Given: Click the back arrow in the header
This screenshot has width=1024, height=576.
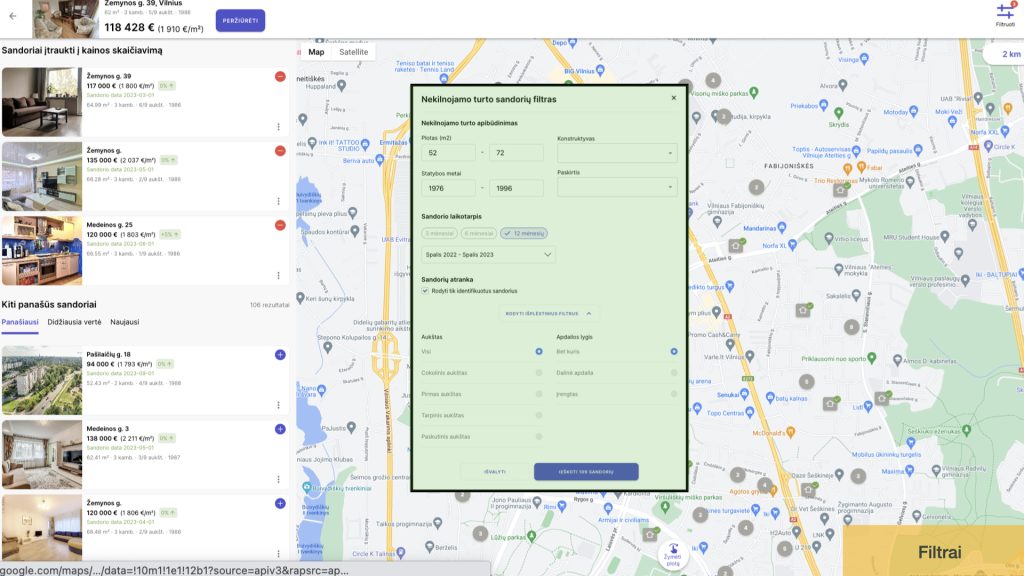Looking at the screenshot, I should (x=12, y=16).
